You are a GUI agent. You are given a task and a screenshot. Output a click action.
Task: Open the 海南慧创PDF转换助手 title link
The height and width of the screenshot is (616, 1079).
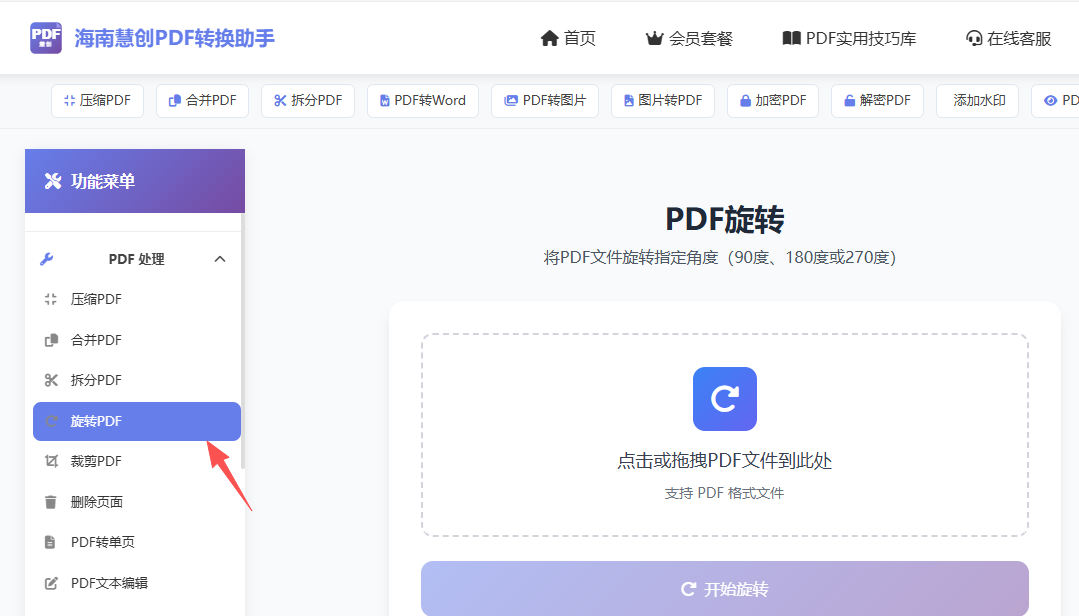tap(174, 39)
